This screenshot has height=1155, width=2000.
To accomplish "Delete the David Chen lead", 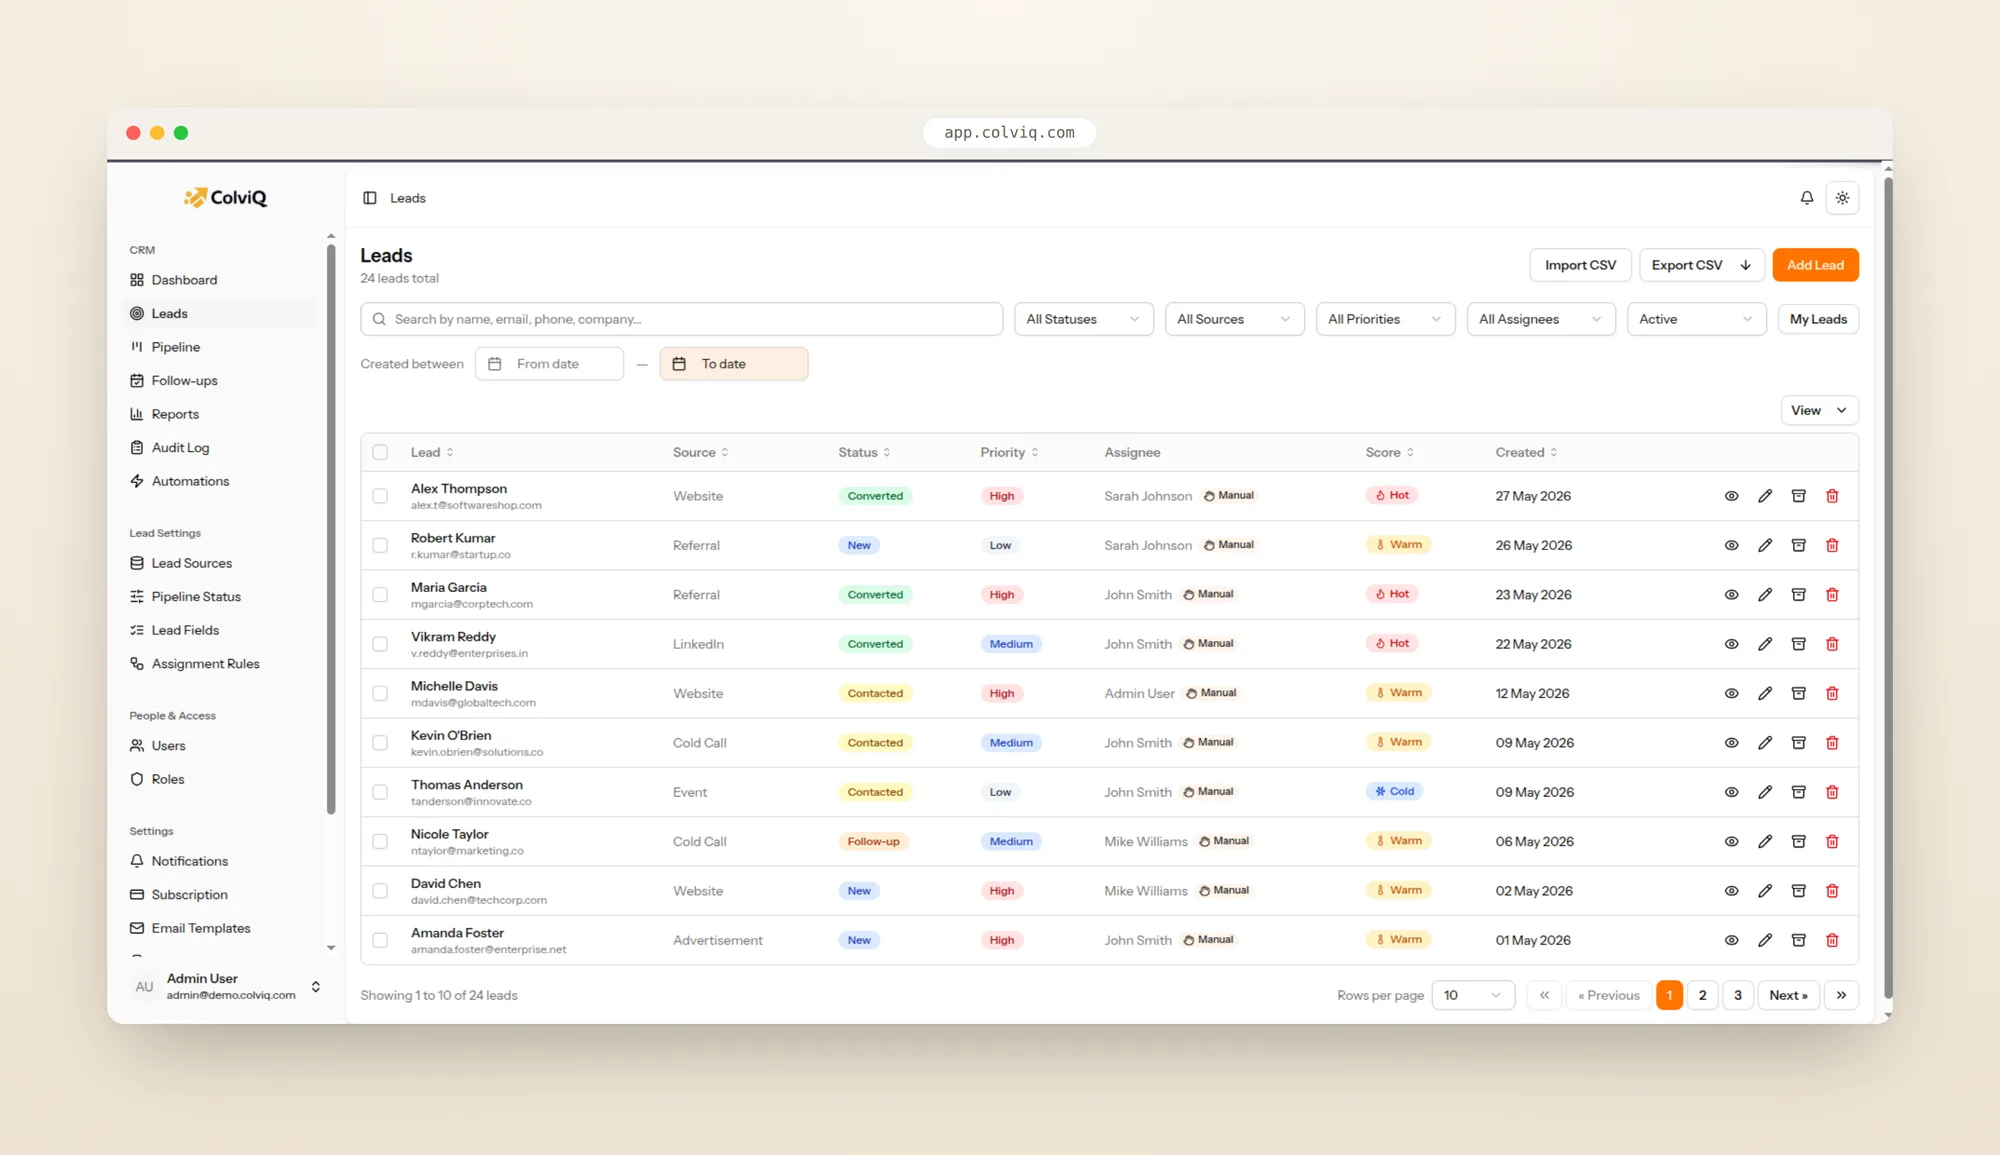I will coord(1832,891).
